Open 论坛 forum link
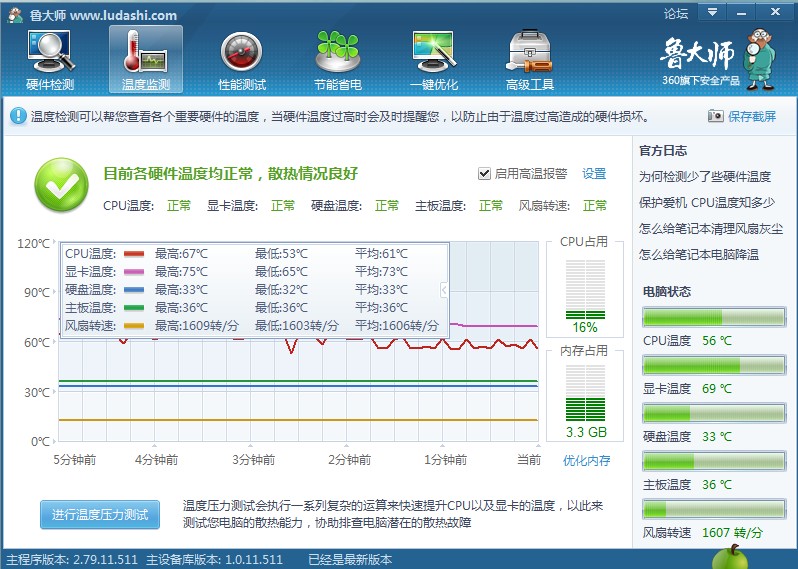This screenshot has height=569, width=798. 676,14
